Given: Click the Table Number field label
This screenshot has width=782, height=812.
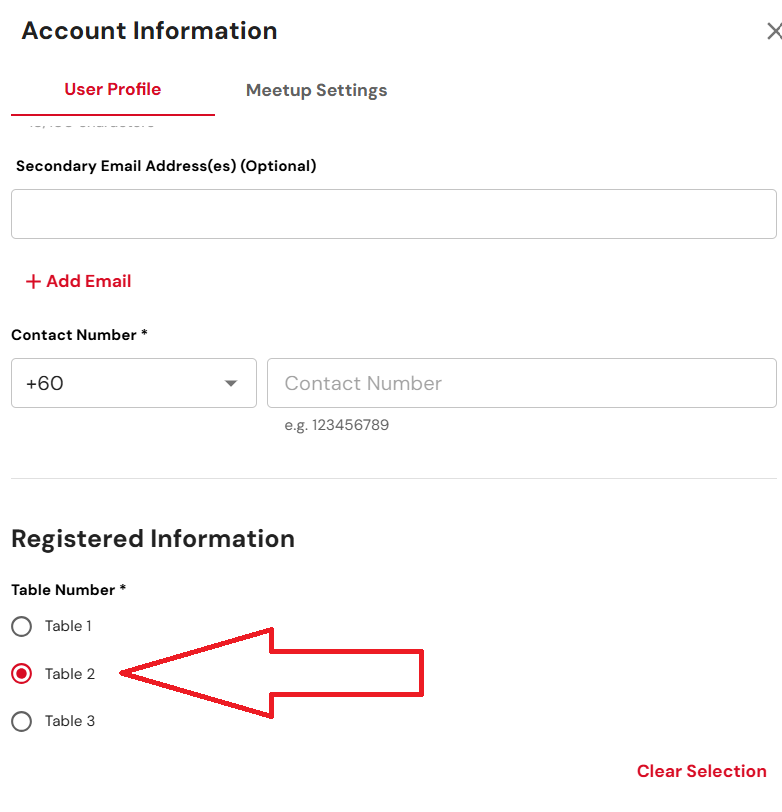Looking at the screenshot, I should 68,590.
